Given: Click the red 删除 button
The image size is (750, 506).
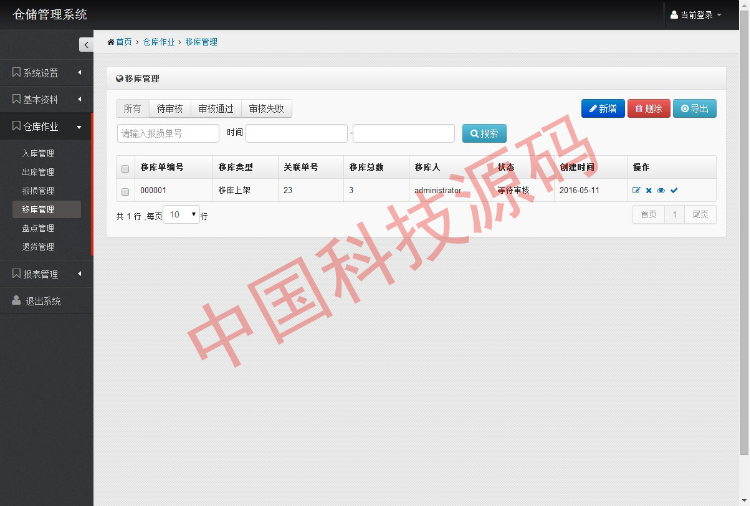Looking at the screenshot, I should pos(648,109).
